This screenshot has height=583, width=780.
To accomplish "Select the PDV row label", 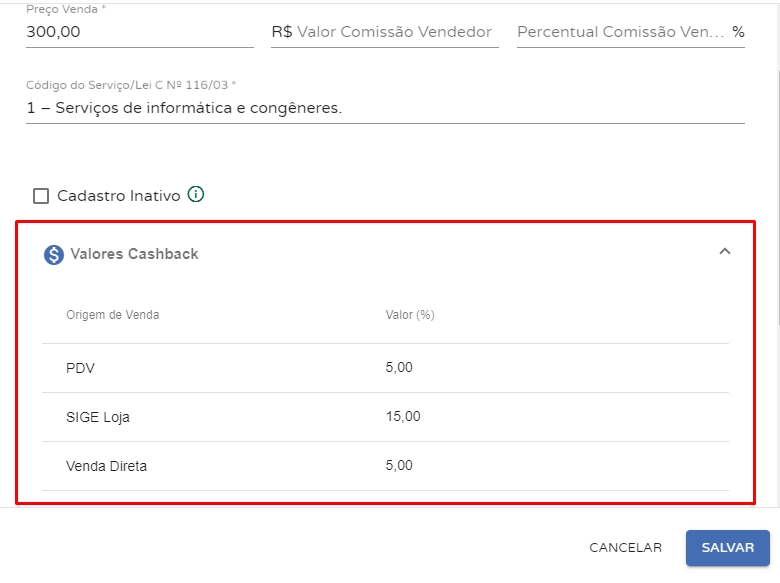I will (80, 368).
